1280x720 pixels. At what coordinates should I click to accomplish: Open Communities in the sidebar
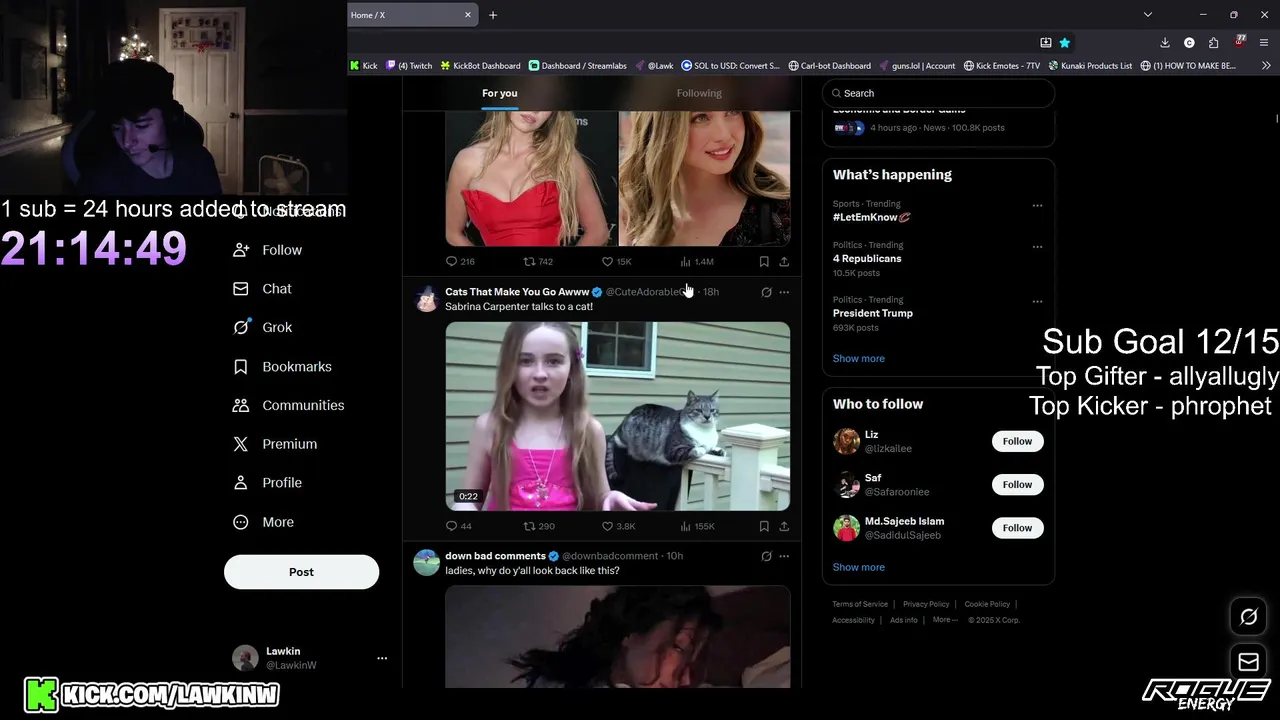(288, 405)
